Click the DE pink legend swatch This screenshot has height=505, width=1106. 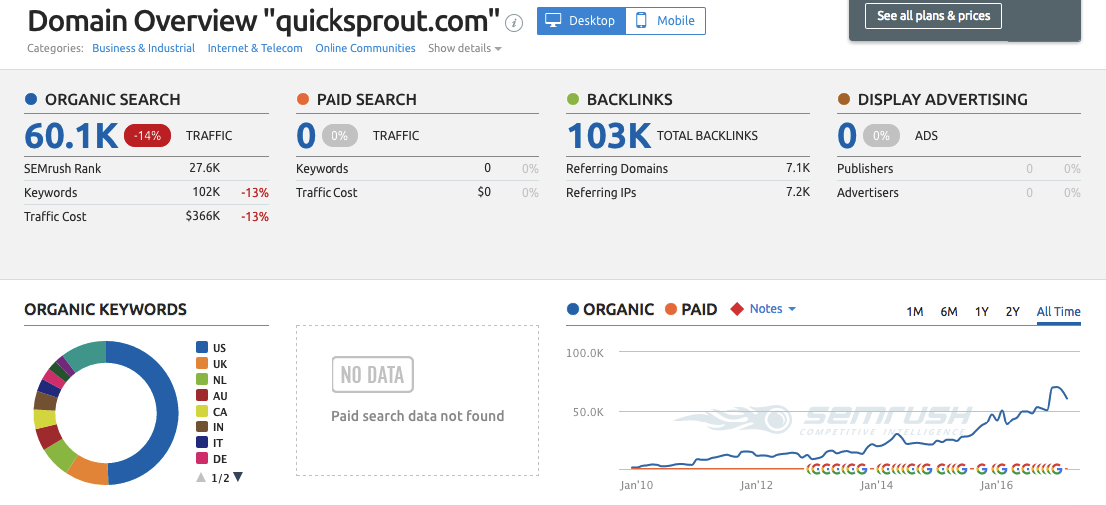tap(202, 459)
